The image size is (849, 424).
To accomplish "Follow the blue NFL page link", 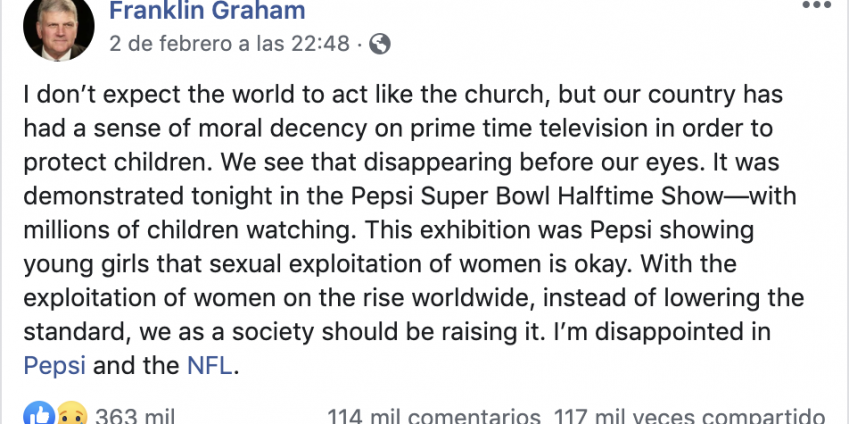I will coord(209,366).
